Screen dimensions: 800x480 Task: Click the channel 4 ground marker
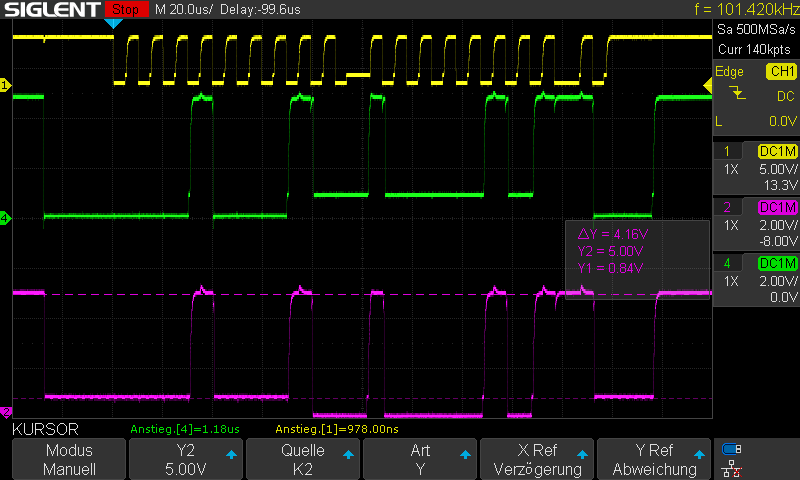5,218
